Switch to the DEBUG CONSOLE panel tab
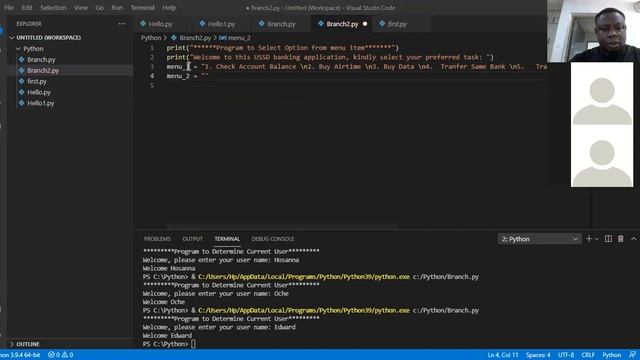 tap(273, 239)
